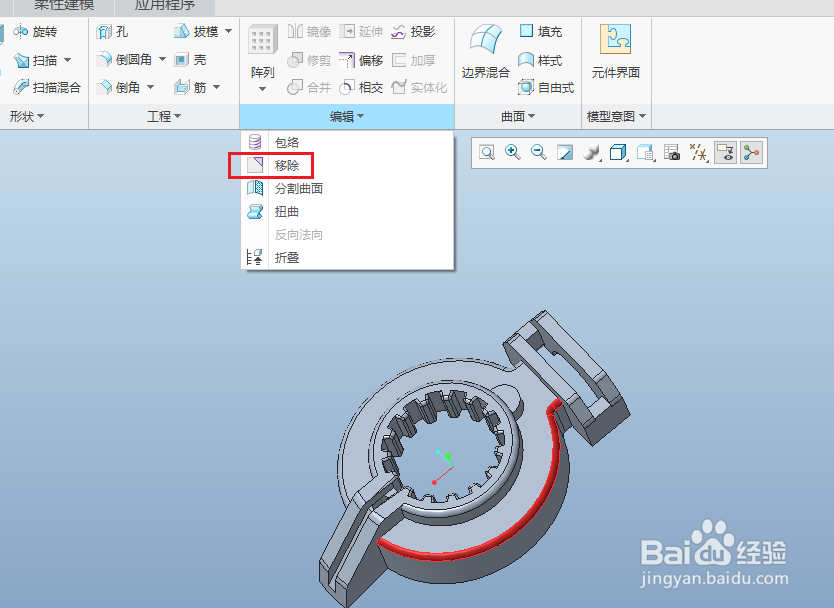834x608 pixels.
Task: Select the 样式 (Style) tool
Action: [540, 60]
